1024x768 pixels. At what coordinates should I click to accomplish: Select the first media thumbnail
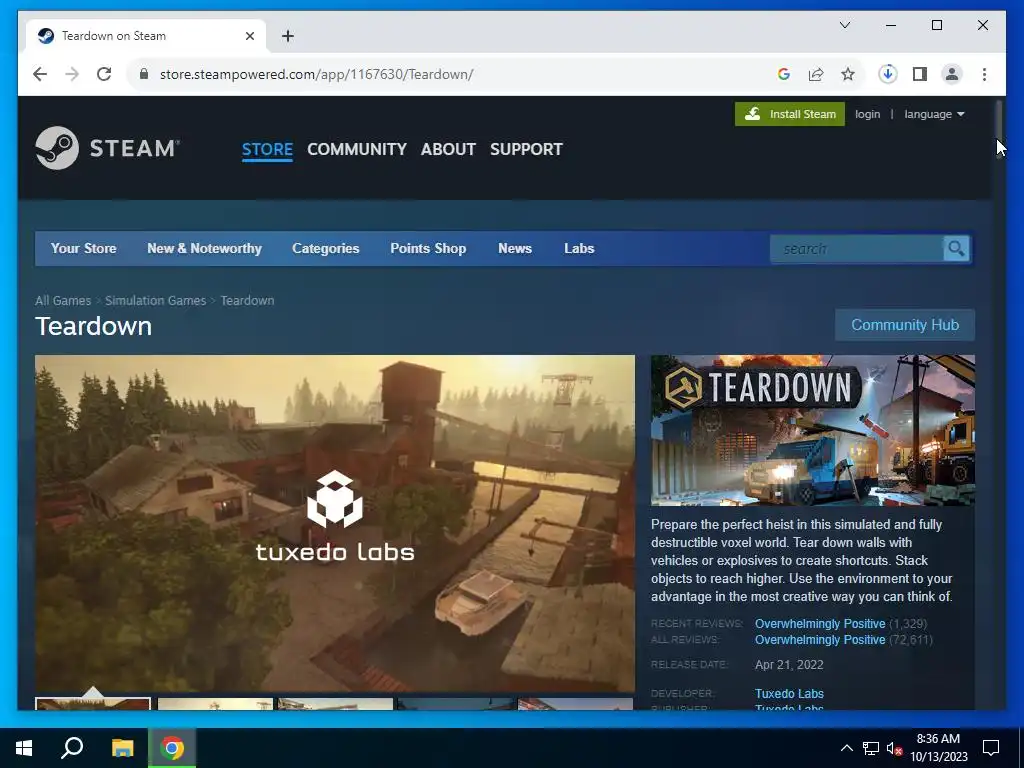pyautogui.click(x=93, y=704)
